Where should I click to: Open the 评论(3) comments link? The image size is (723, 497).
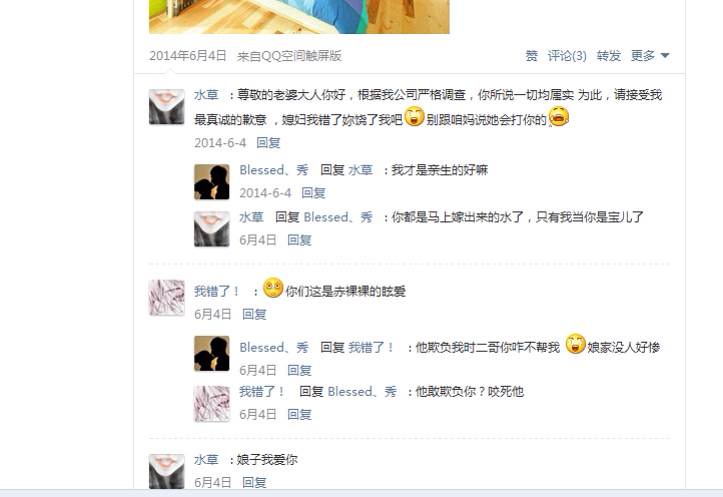pos(567,56)
